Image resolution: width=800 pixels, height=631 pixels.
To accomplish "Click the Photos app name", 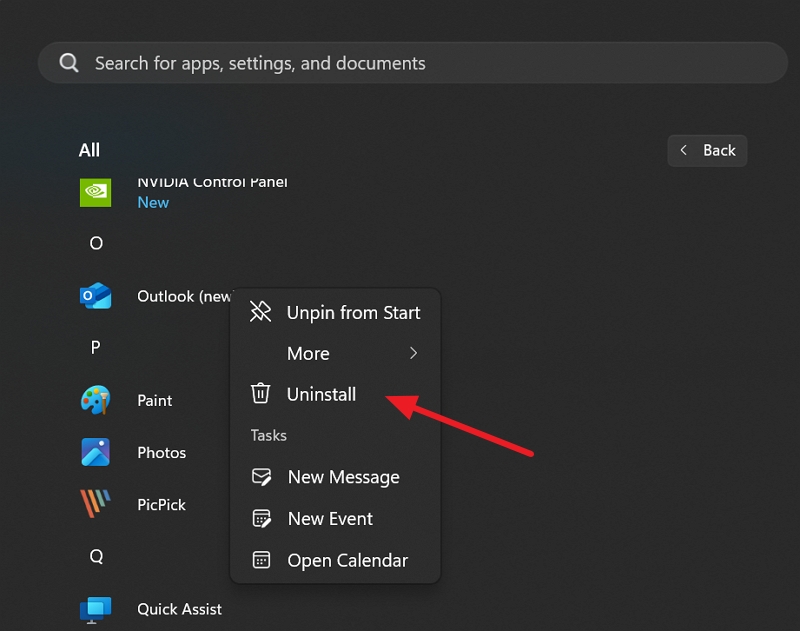I will point(162,452).
